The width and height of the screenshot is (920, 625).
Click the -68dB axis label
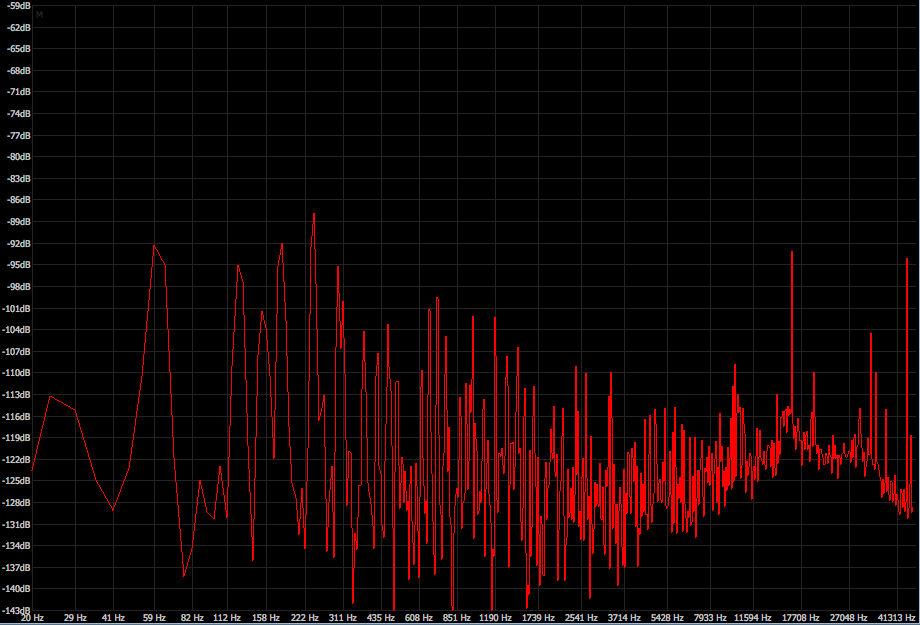18,70
